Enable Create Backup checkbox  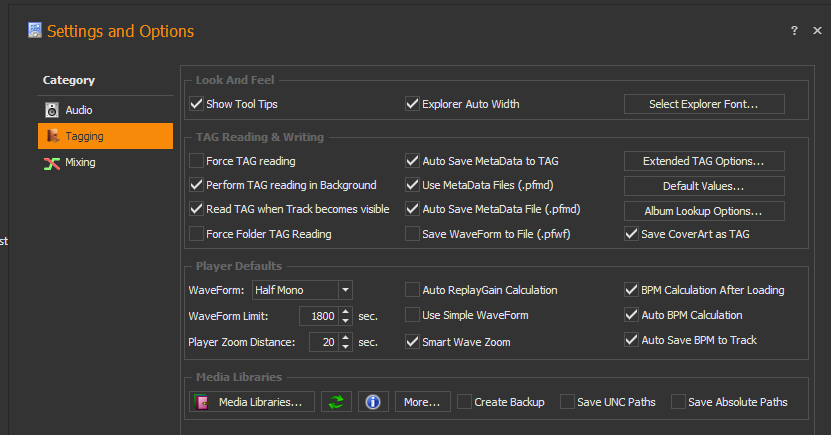pos(464,402)
